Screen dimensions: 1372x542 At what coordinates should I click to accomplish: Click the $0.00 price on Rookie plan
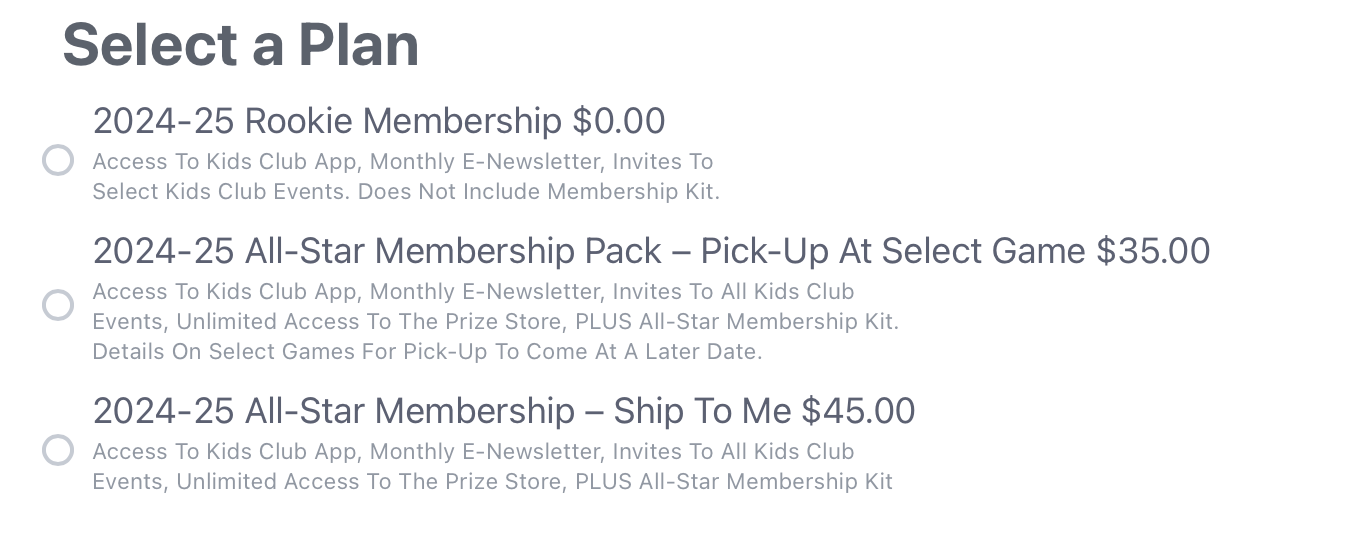(619, 121)
